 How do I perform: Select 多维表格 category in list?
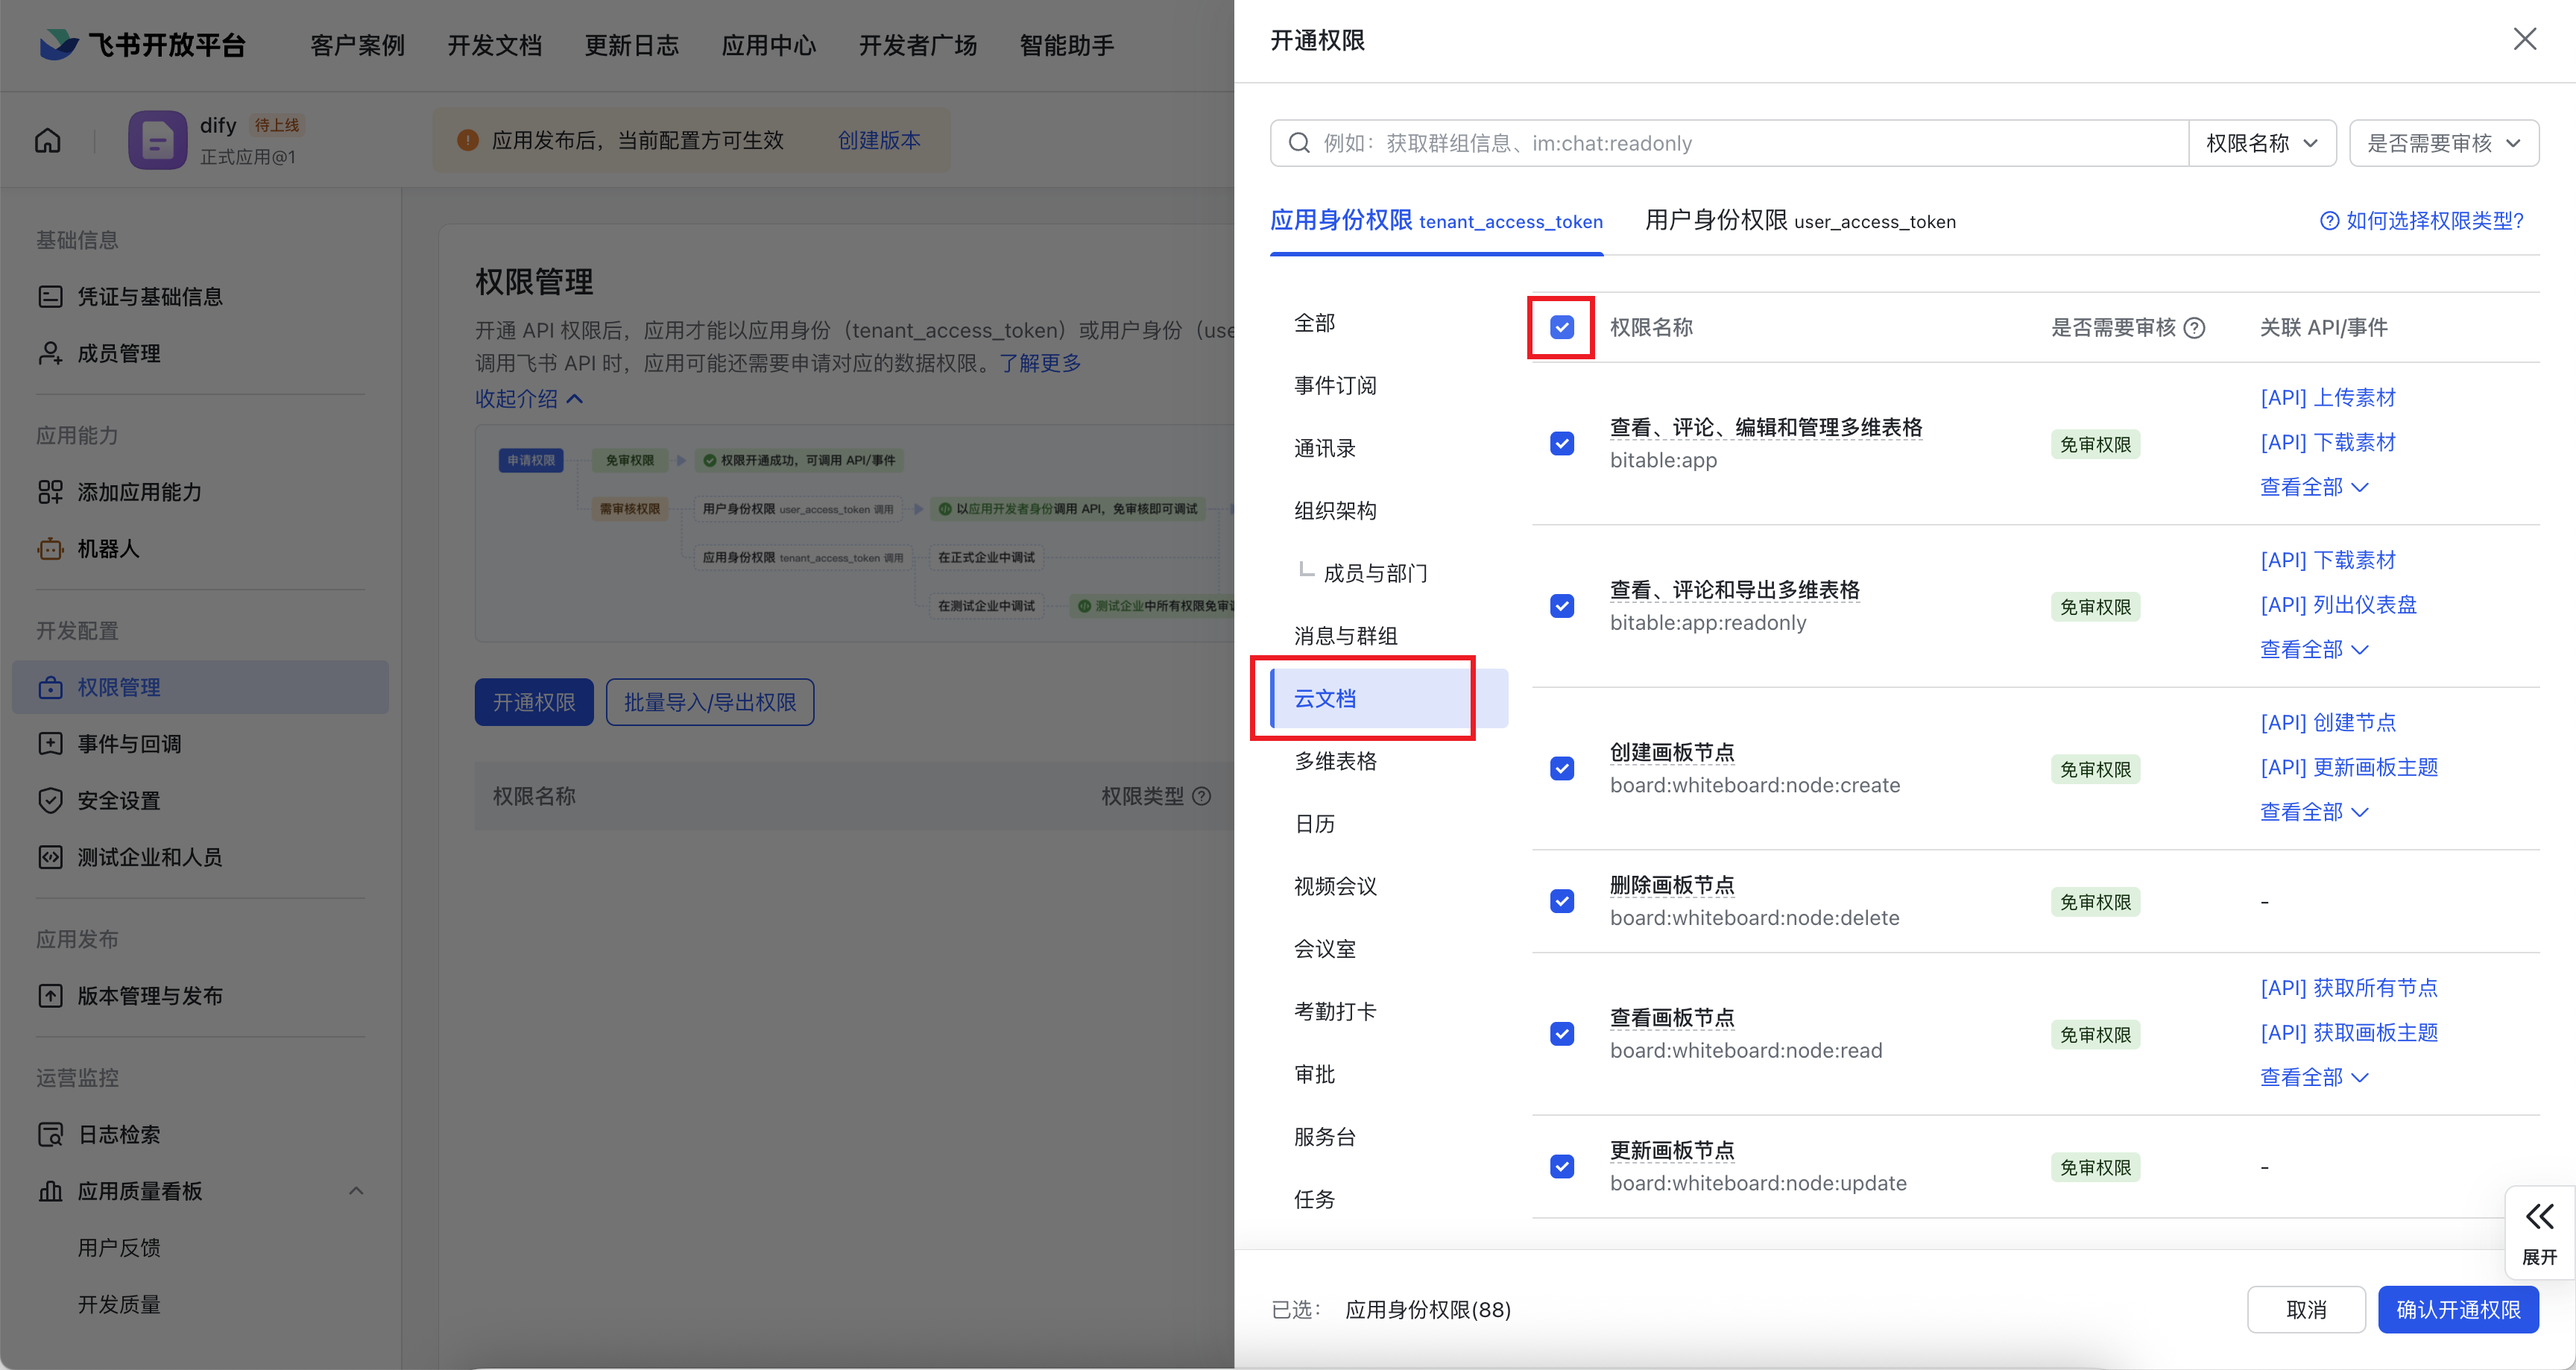1335,761
